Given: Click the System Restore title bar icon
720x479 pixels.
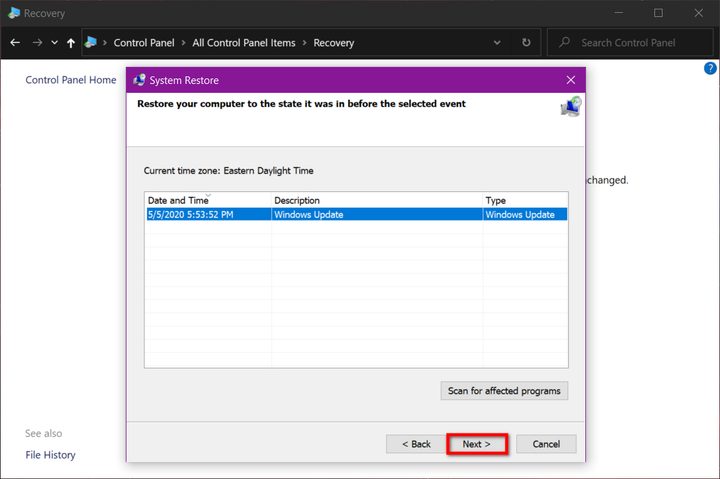Looking at the screenshot, I should tap(139, 80).
